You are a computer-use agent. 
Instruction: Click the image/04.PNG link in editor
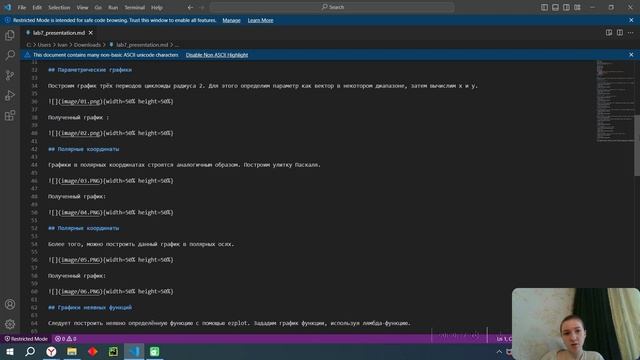click(81, 212)
